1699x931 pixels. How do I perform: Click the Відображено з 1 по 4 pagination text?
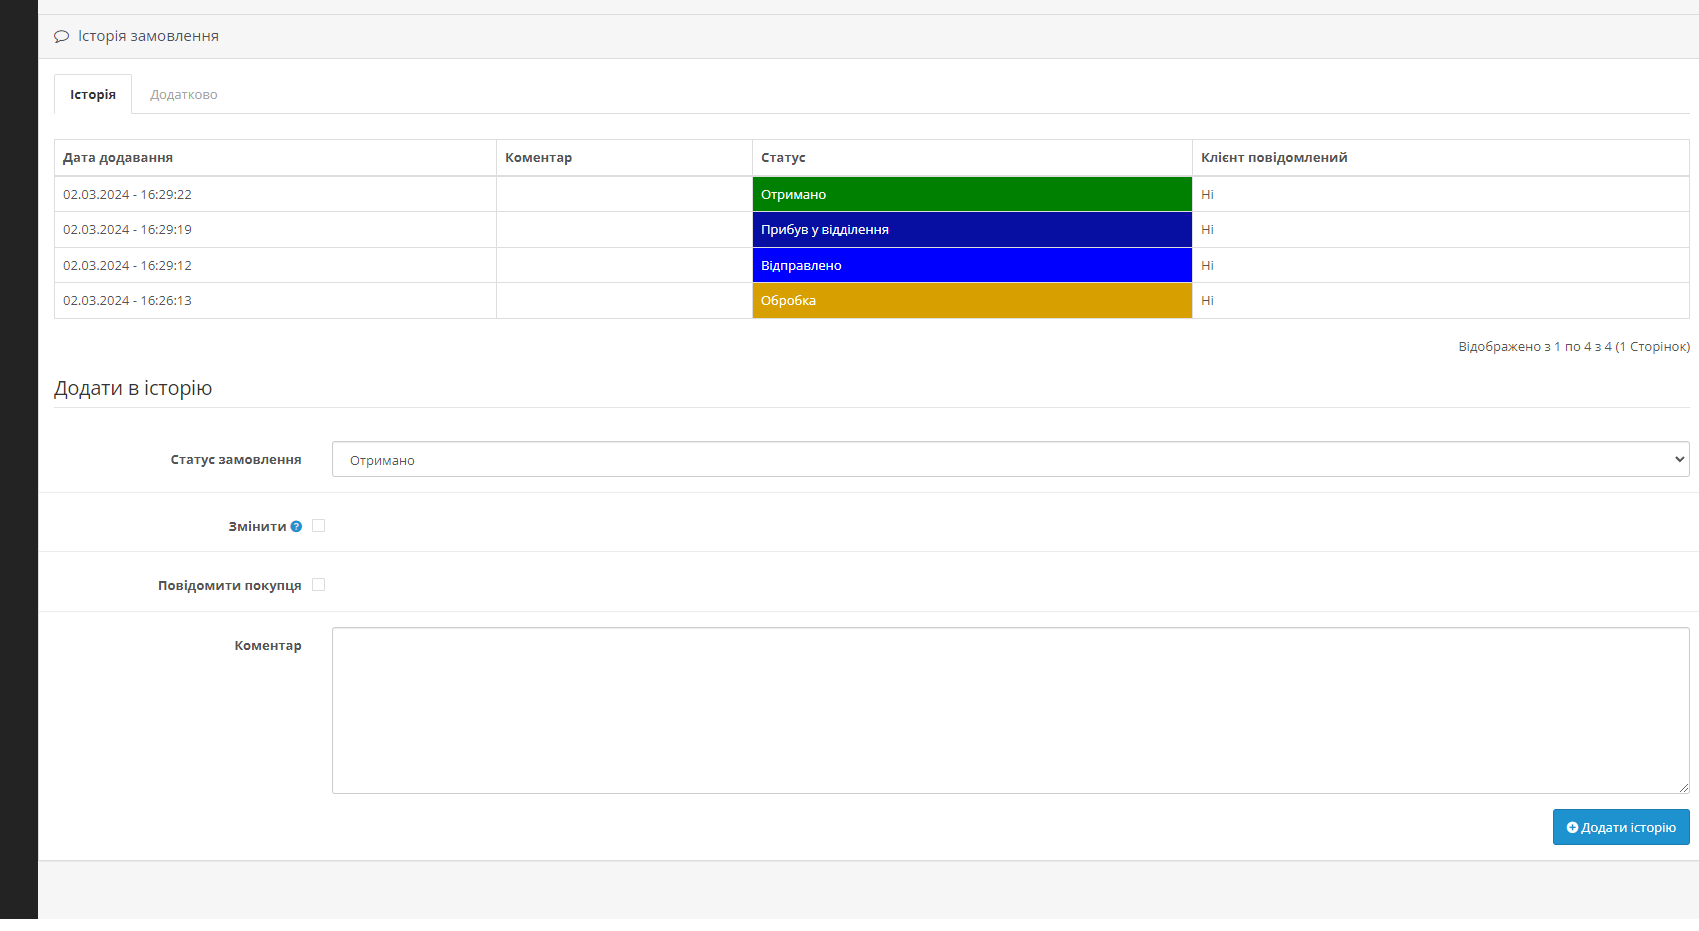tap(1573, 347)
